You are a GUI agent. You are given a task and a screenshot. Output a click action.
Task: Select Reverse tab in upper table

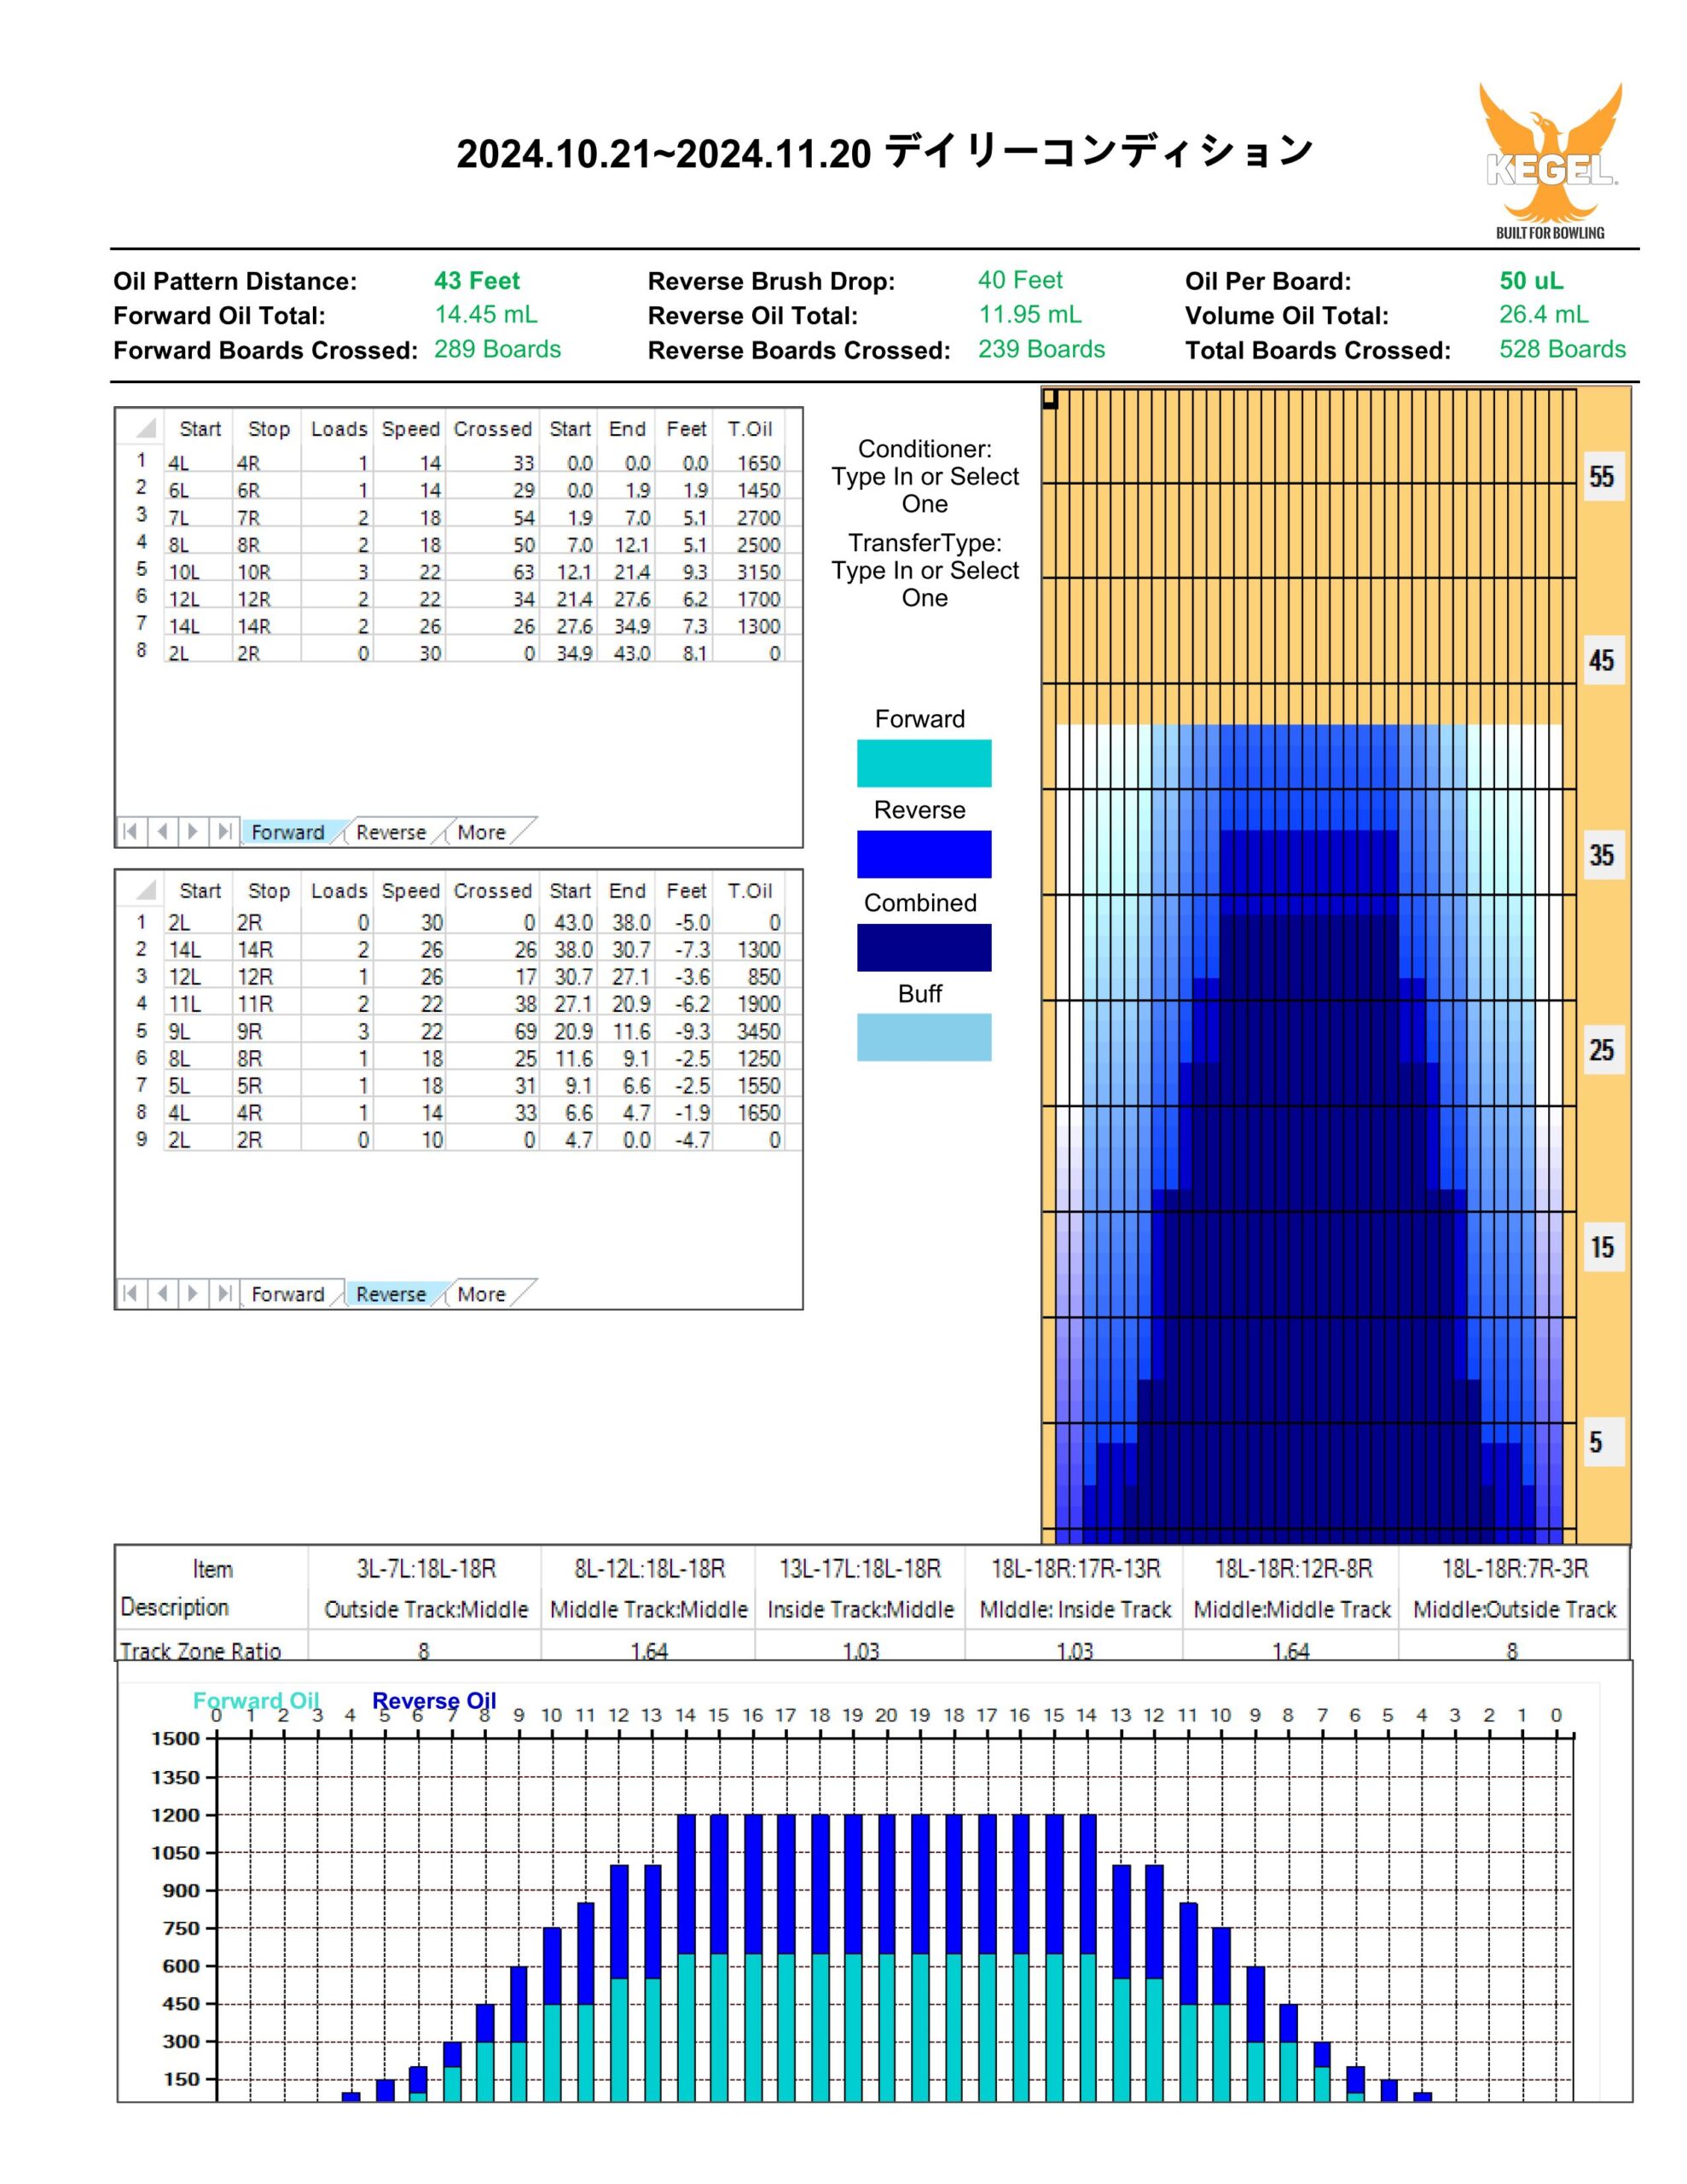[391, 832]
